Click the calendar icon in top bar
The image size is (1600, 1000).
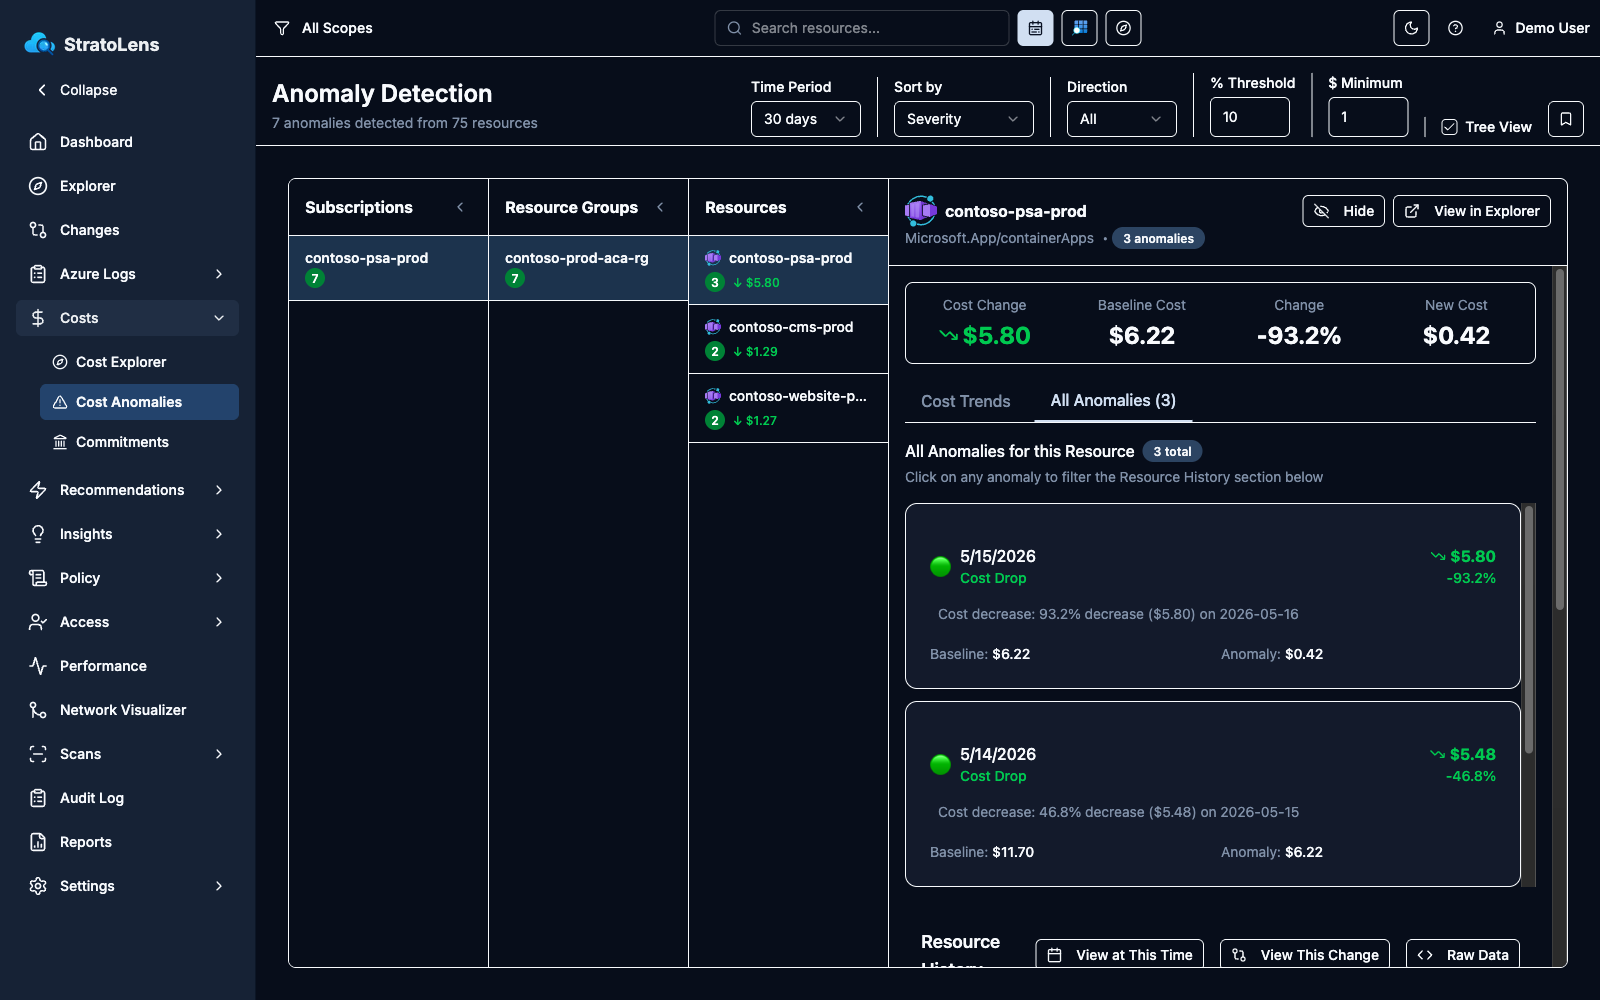pos(1035,28)
